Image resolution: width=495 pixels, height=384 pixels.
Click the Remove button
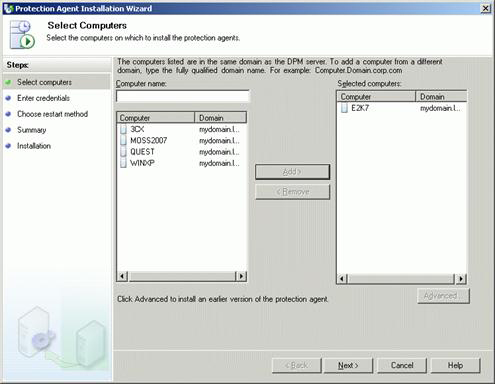click(292, 192)
